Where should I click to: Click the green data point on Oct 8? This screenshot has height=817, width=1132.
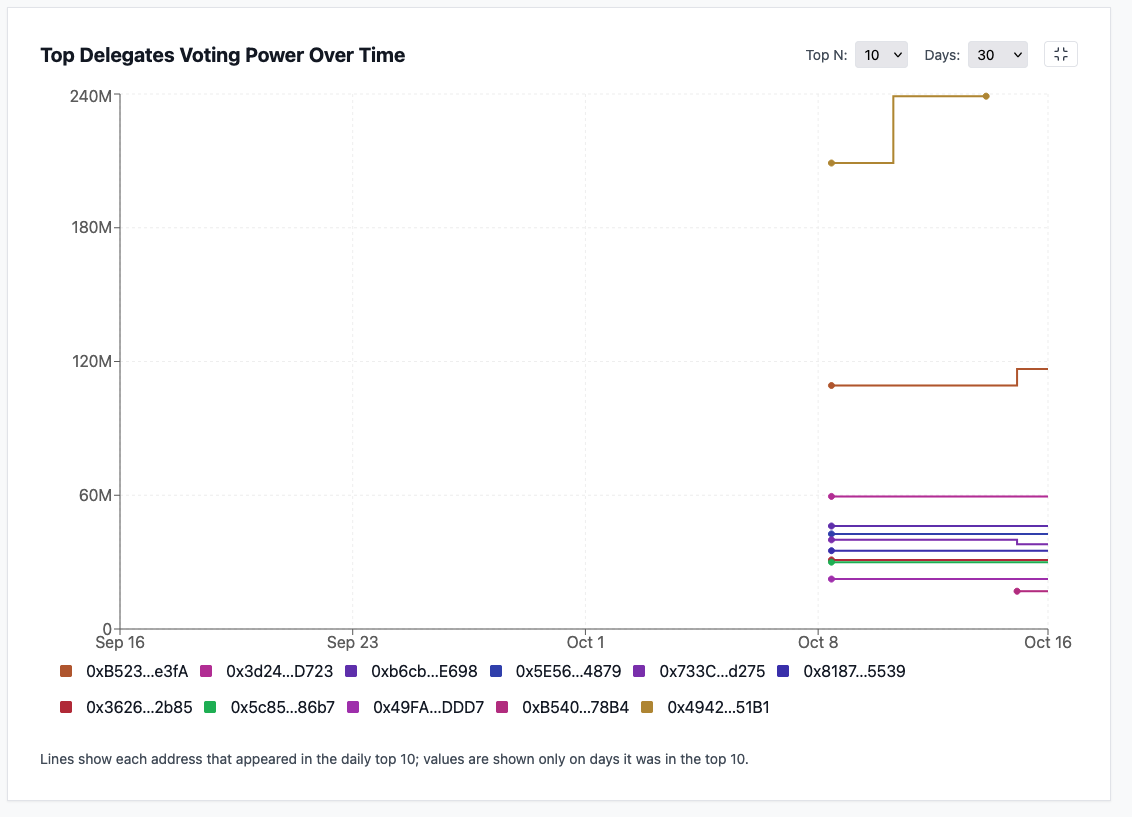click(x=831, y=562)
